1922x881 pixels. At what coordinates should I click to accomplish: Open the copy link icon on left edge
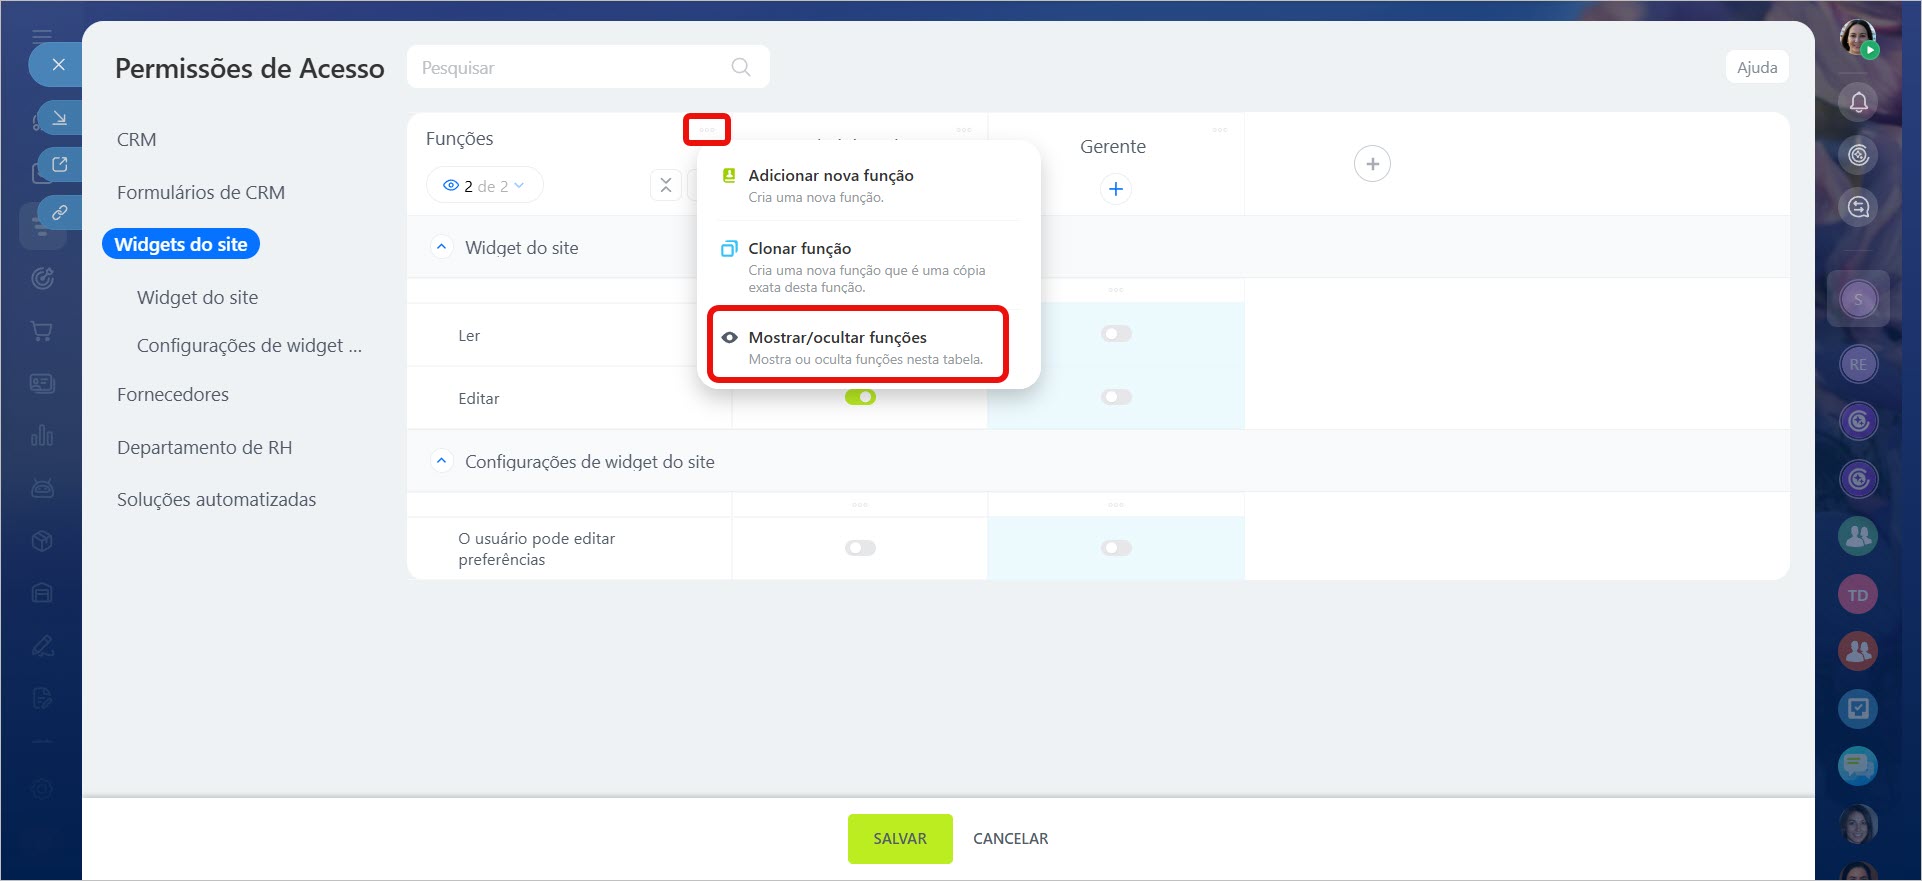59,212
